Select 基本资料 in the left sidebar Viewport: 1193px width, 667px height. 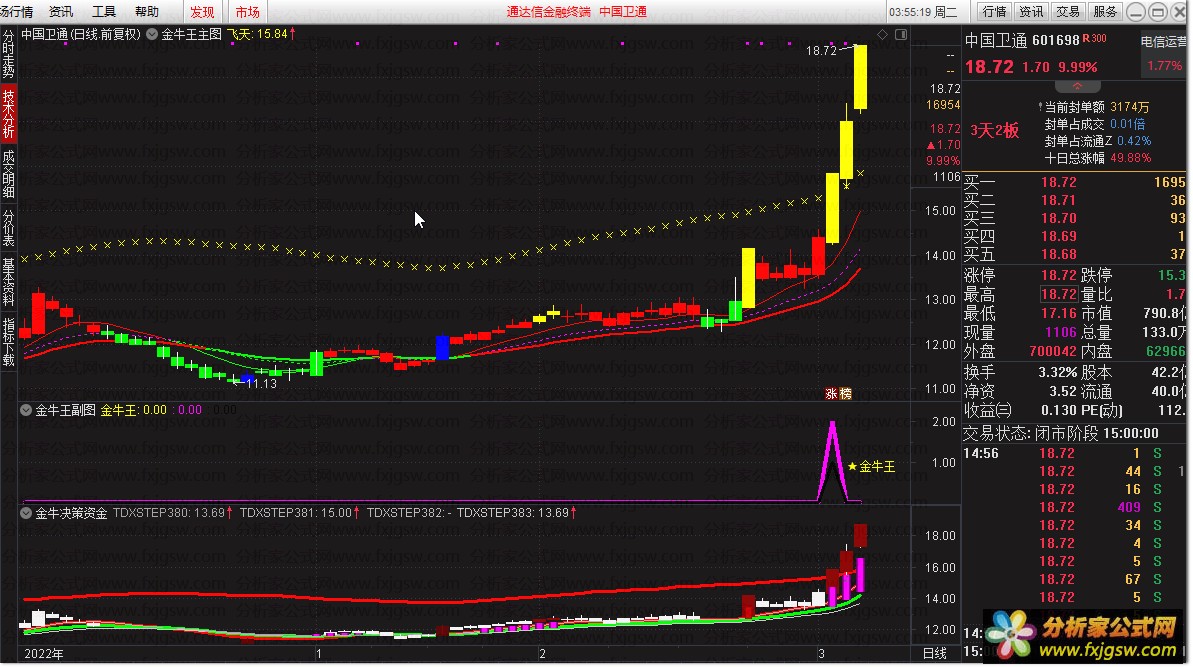click(x=8, y=281)
